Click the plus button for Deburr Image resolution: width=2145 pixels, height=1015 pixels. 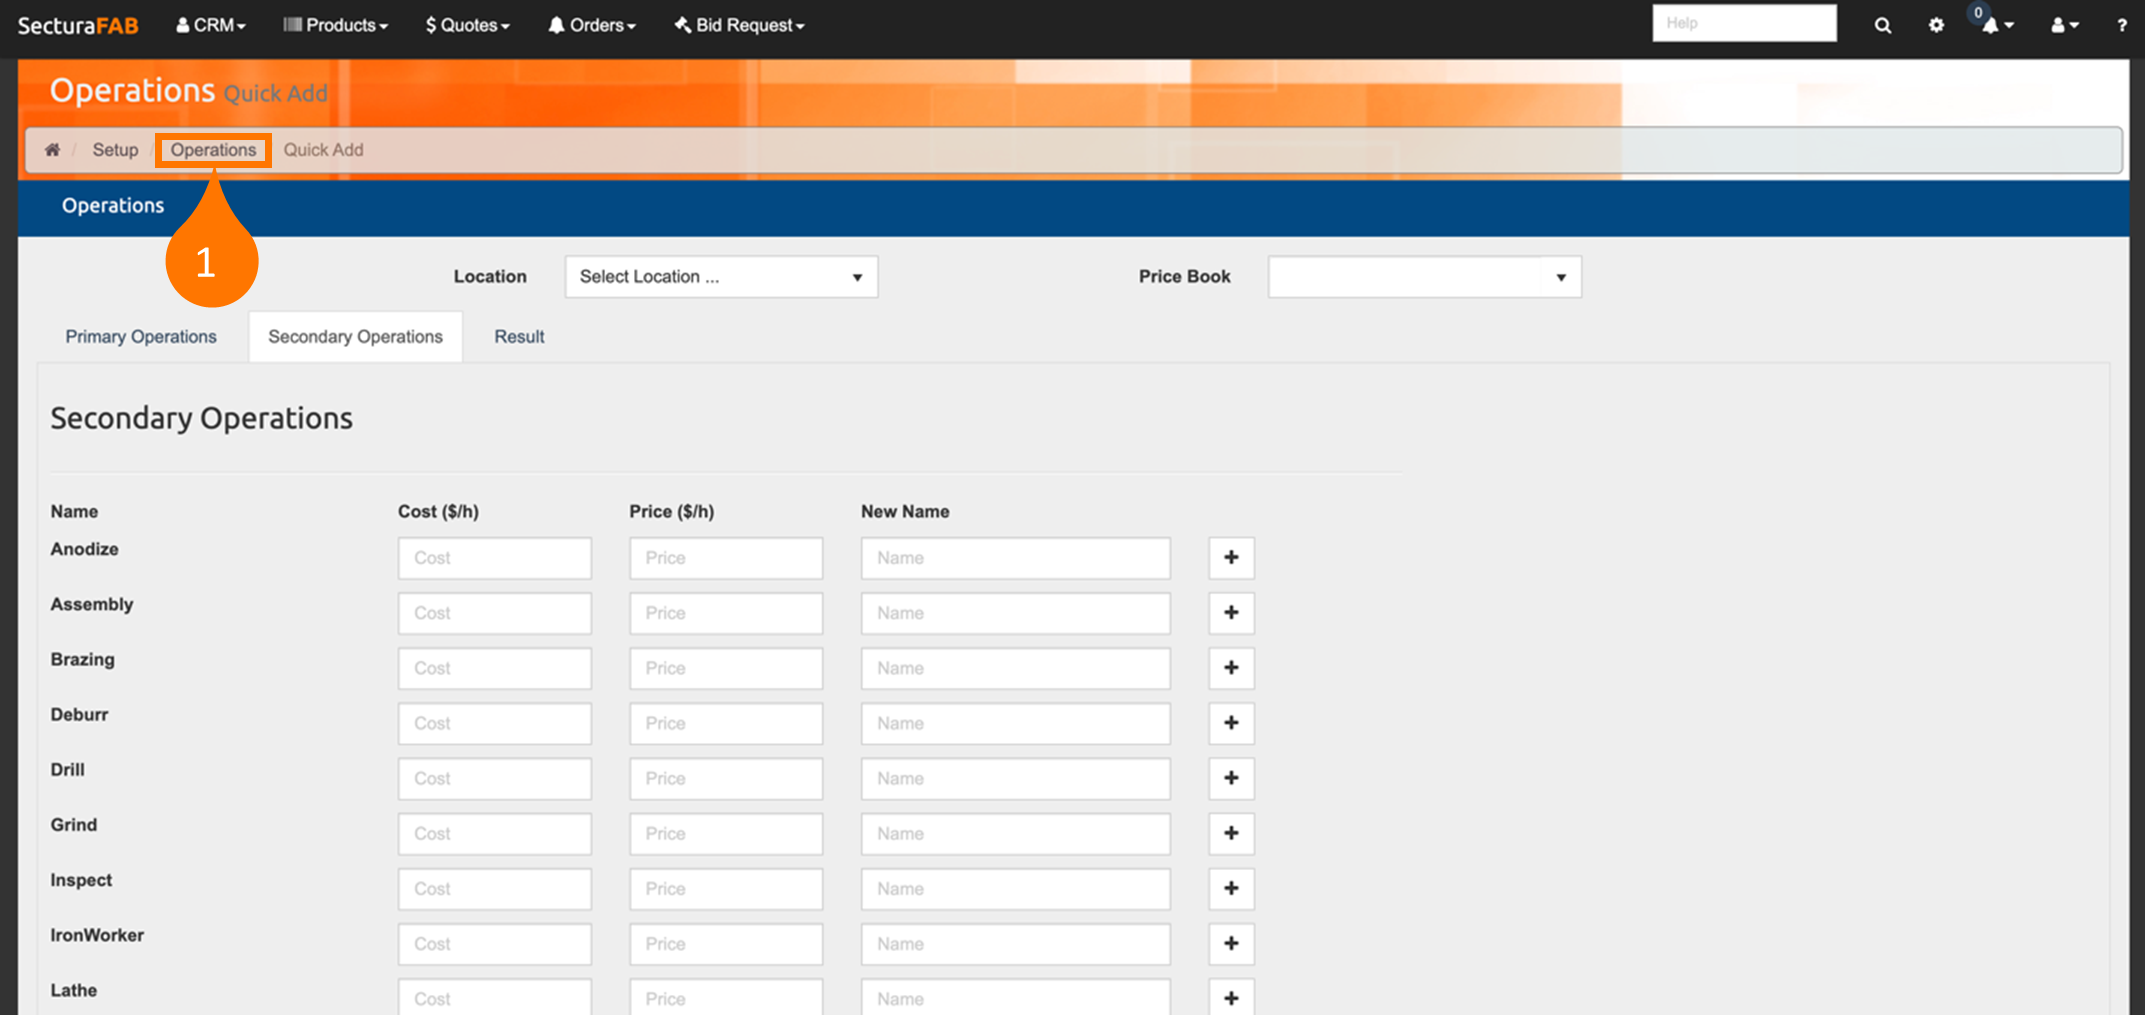[1231, 723]
